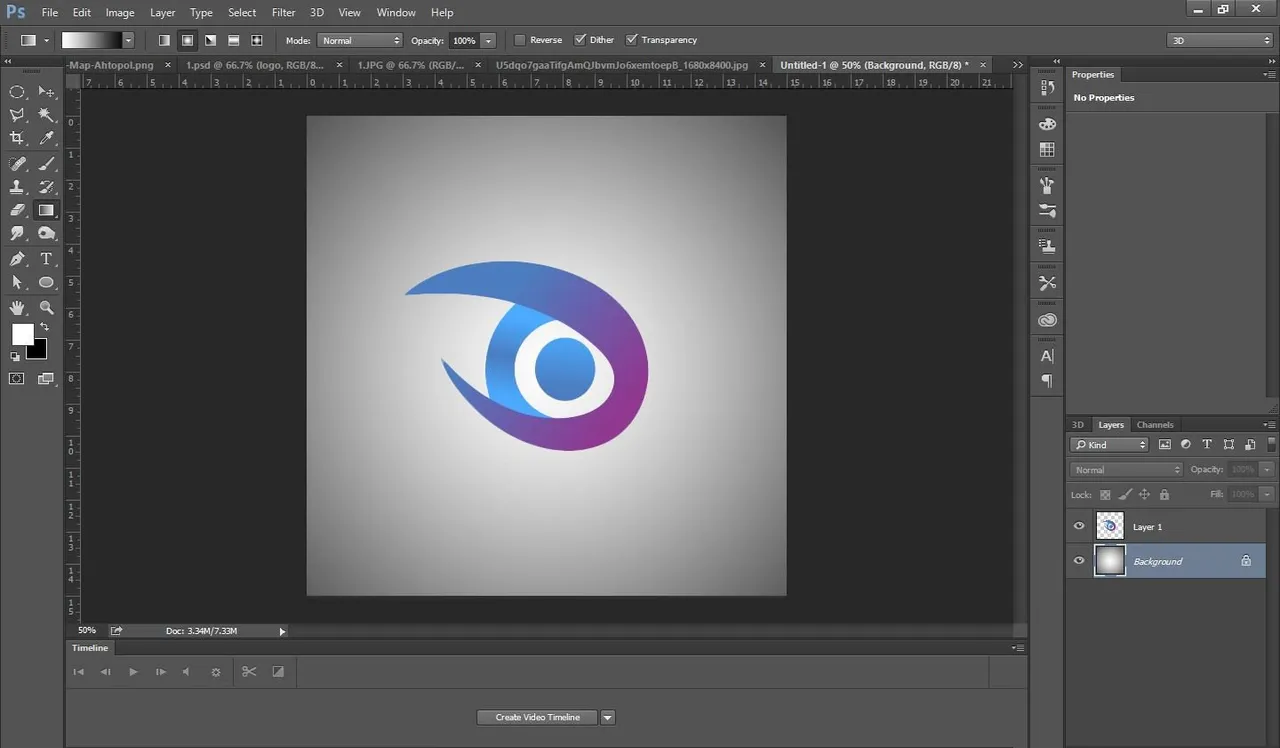This screenshot has height=748, width=1280.
Task: Select the Zoom tool
Action: [x=46, y=308]
